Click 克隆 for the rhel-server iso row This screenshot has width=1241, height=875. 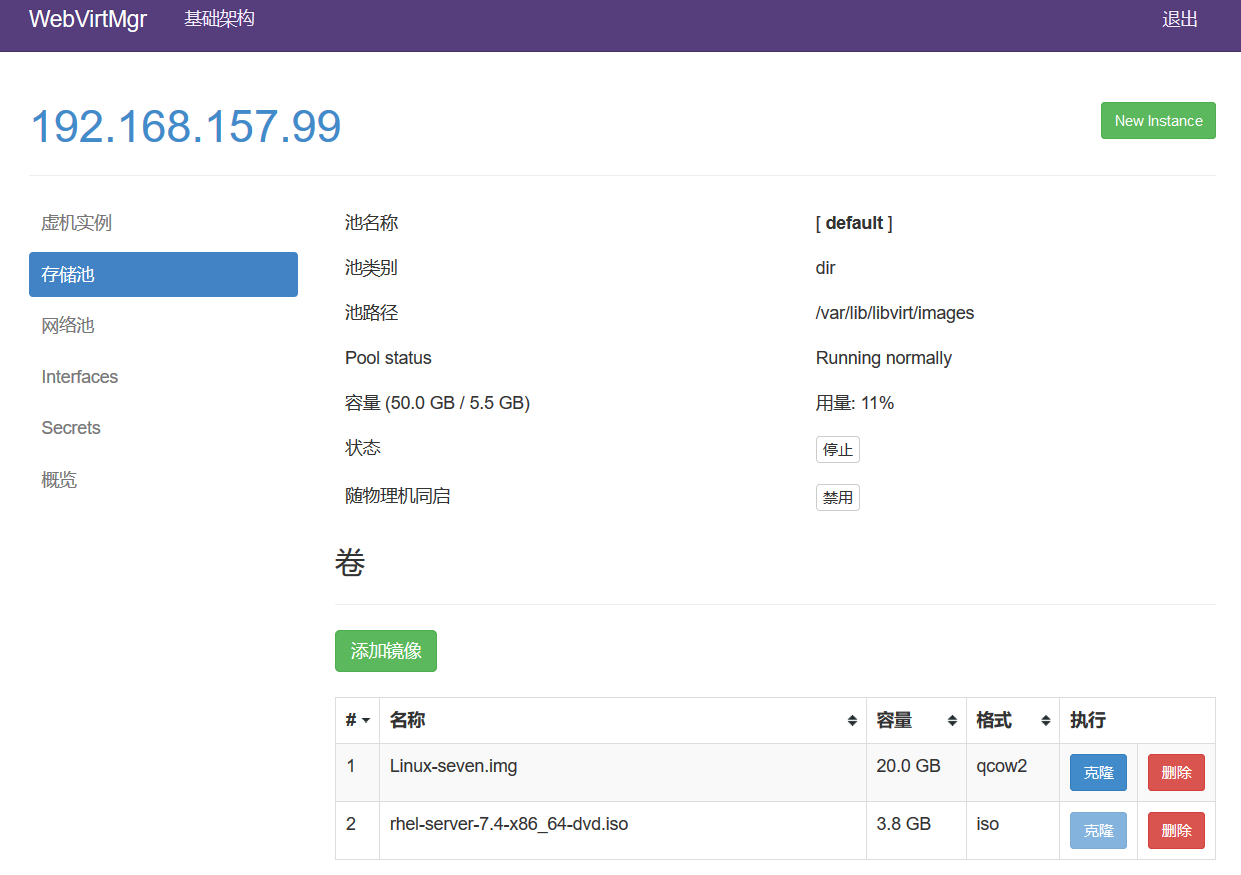tap(1098, 831)
